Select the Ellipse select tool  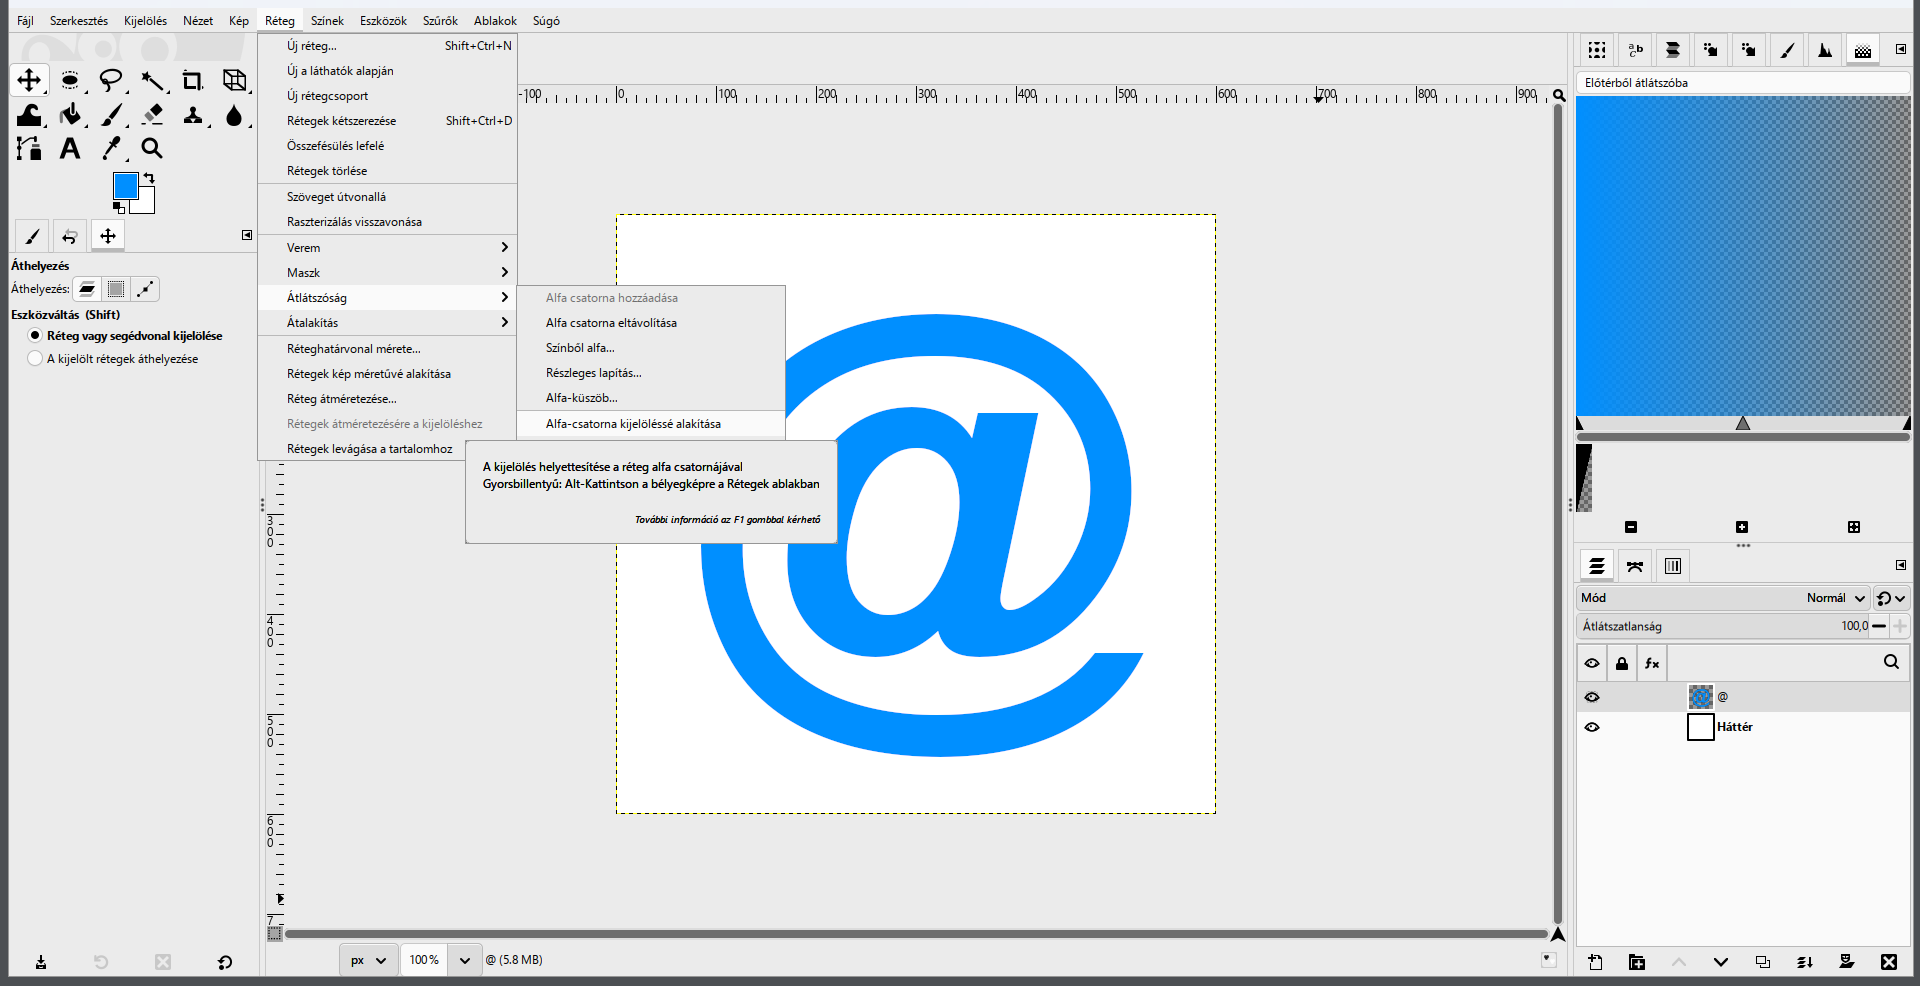70,80
